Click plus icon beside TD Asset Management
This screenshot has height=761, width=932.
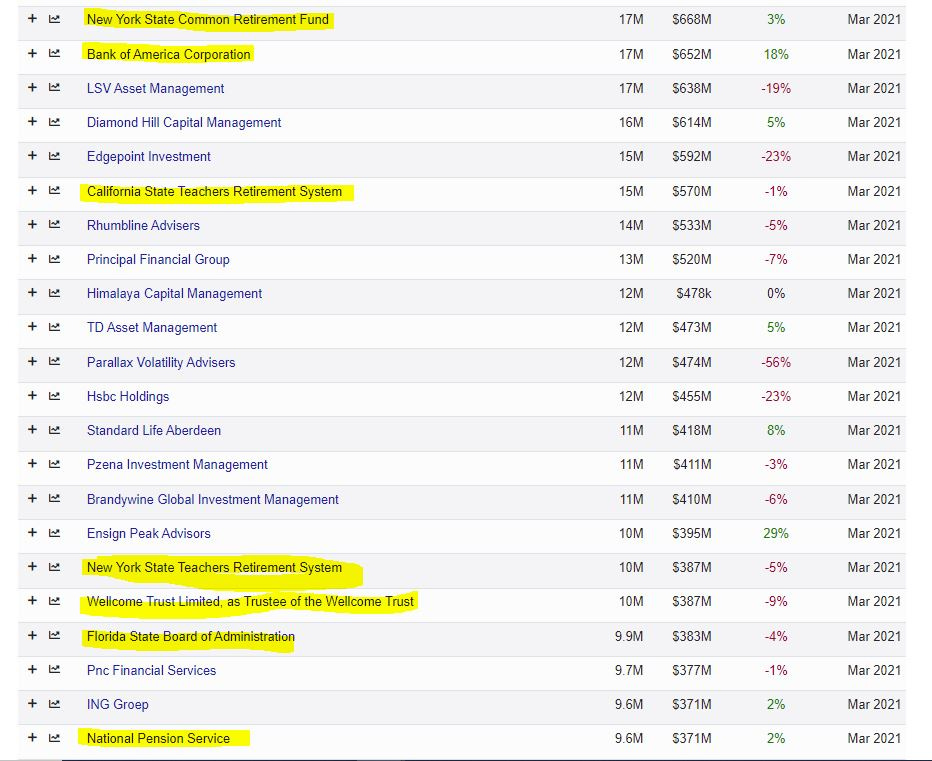coord(32,326)
